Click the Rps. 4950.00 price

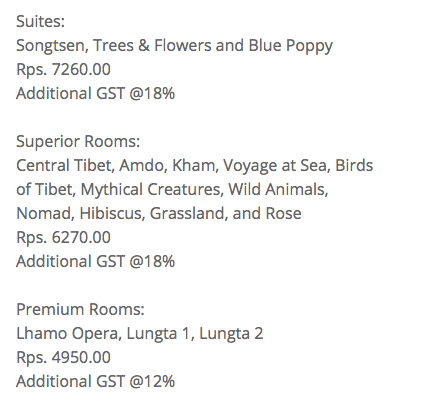click(x=63, y=358)
